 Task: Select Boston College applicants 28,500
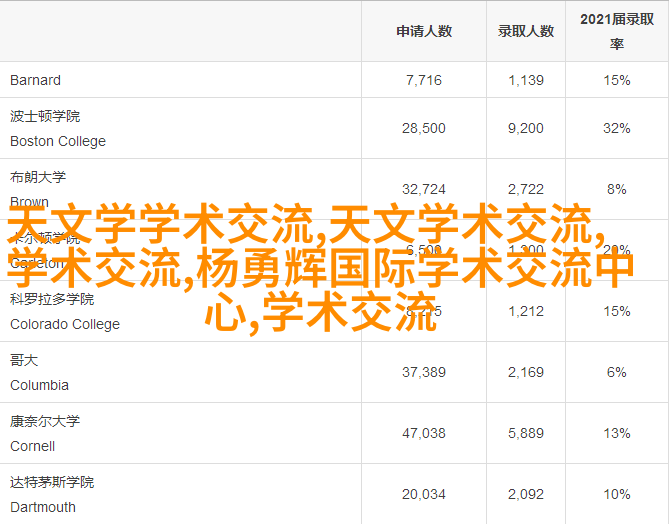424,128
